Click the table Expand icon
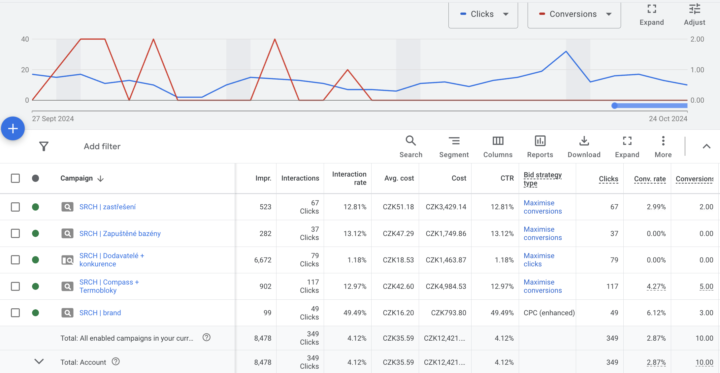720x373 pixels. coord(627,141)
